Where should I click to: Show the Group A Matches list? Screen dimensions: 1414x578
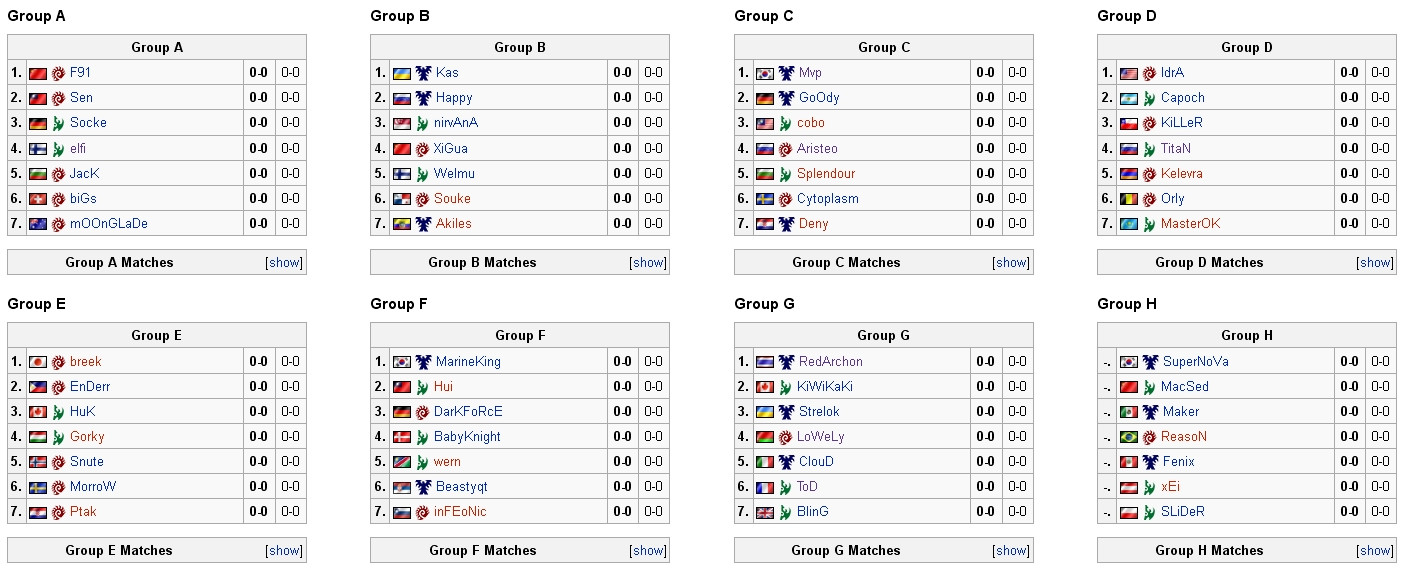[284, 263]
